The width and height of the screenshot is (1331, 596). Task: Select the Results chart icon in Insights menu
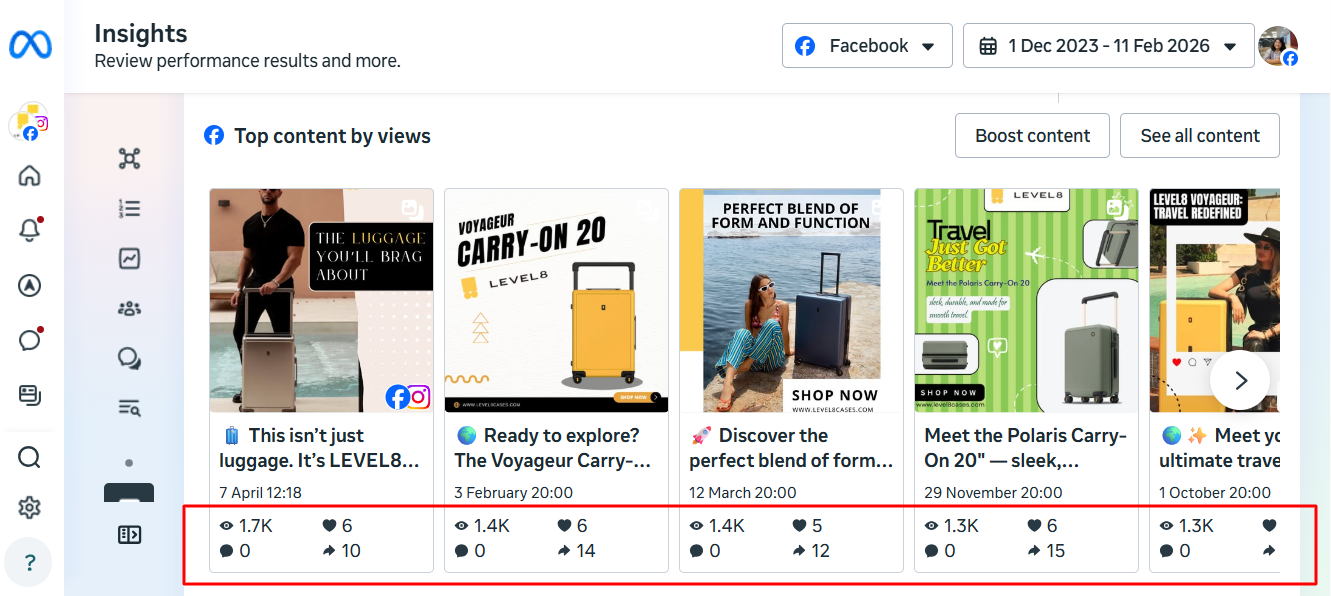coord(129,259)
